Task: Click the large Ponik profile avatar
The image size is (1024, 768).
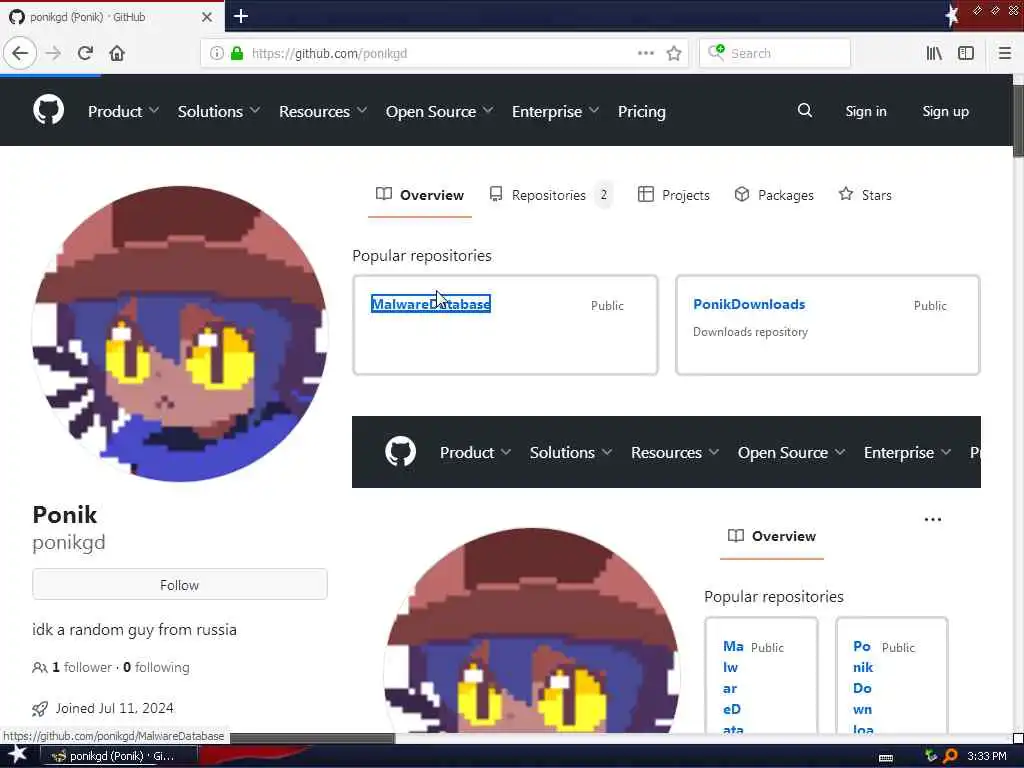Action: (x=180, y=334)
